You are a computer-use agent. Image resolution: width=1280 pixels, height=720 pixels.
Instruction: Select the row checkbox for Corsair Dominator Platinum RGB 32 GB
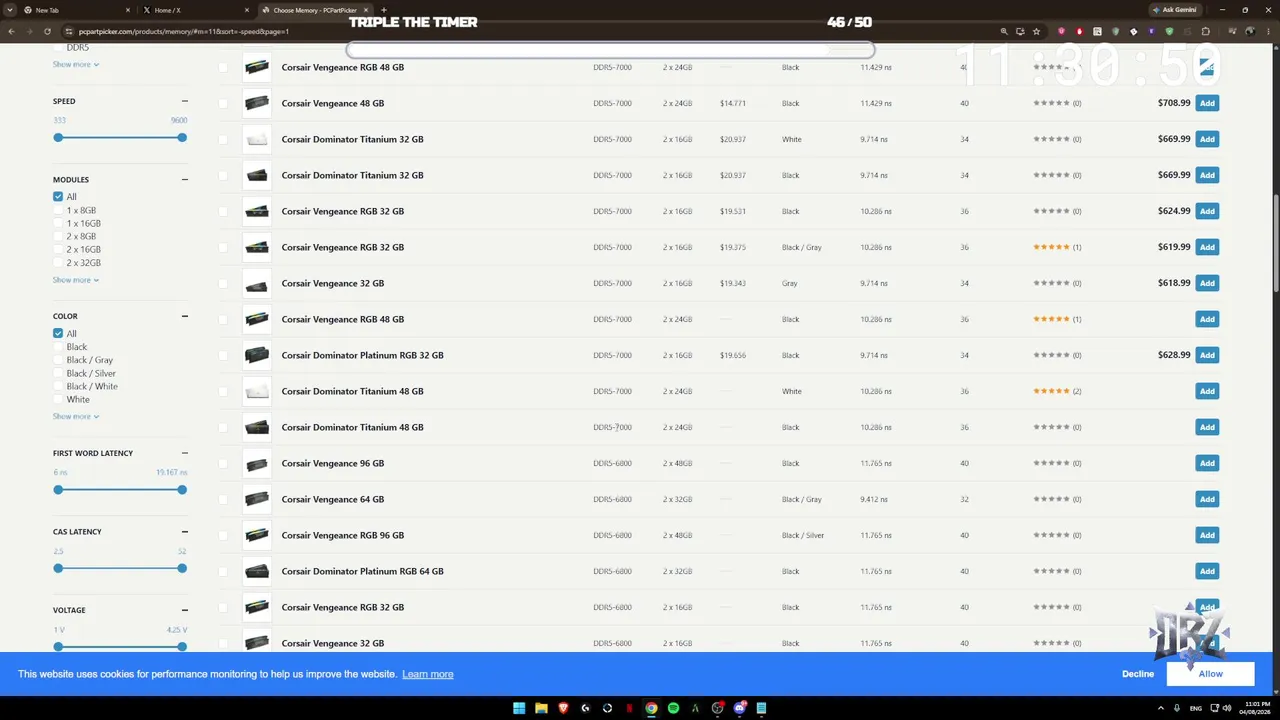[223, 356]
